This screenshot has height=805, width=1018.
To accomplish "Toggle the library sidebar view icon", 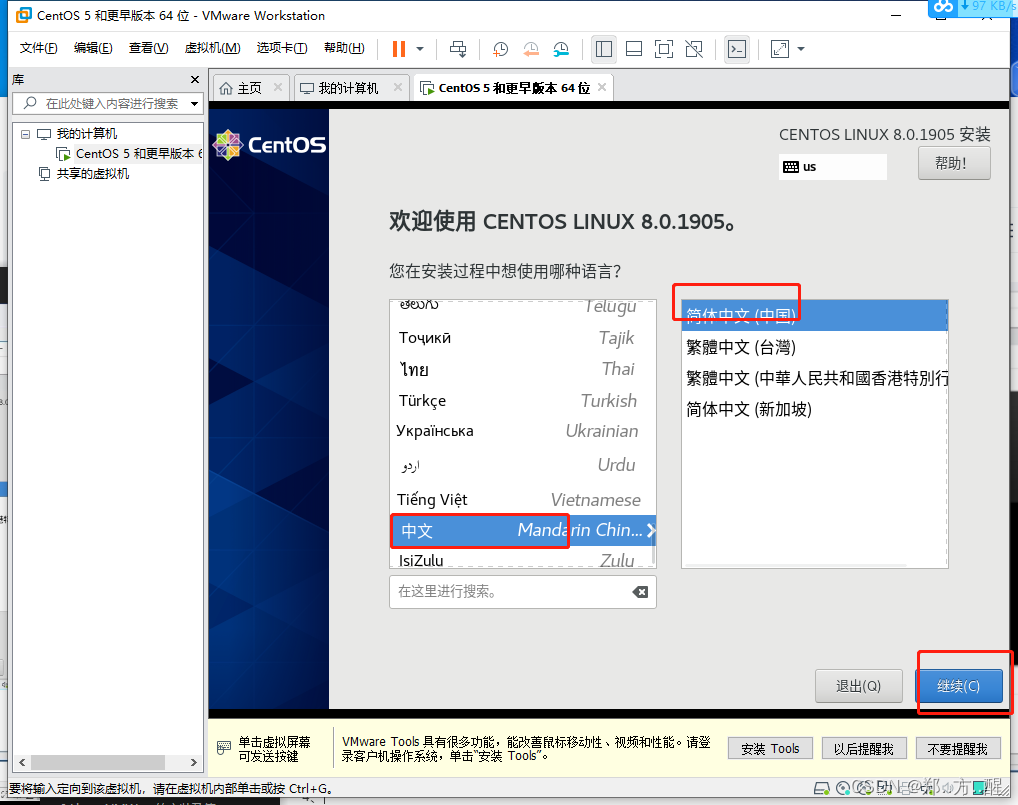I will pos(604,49).
